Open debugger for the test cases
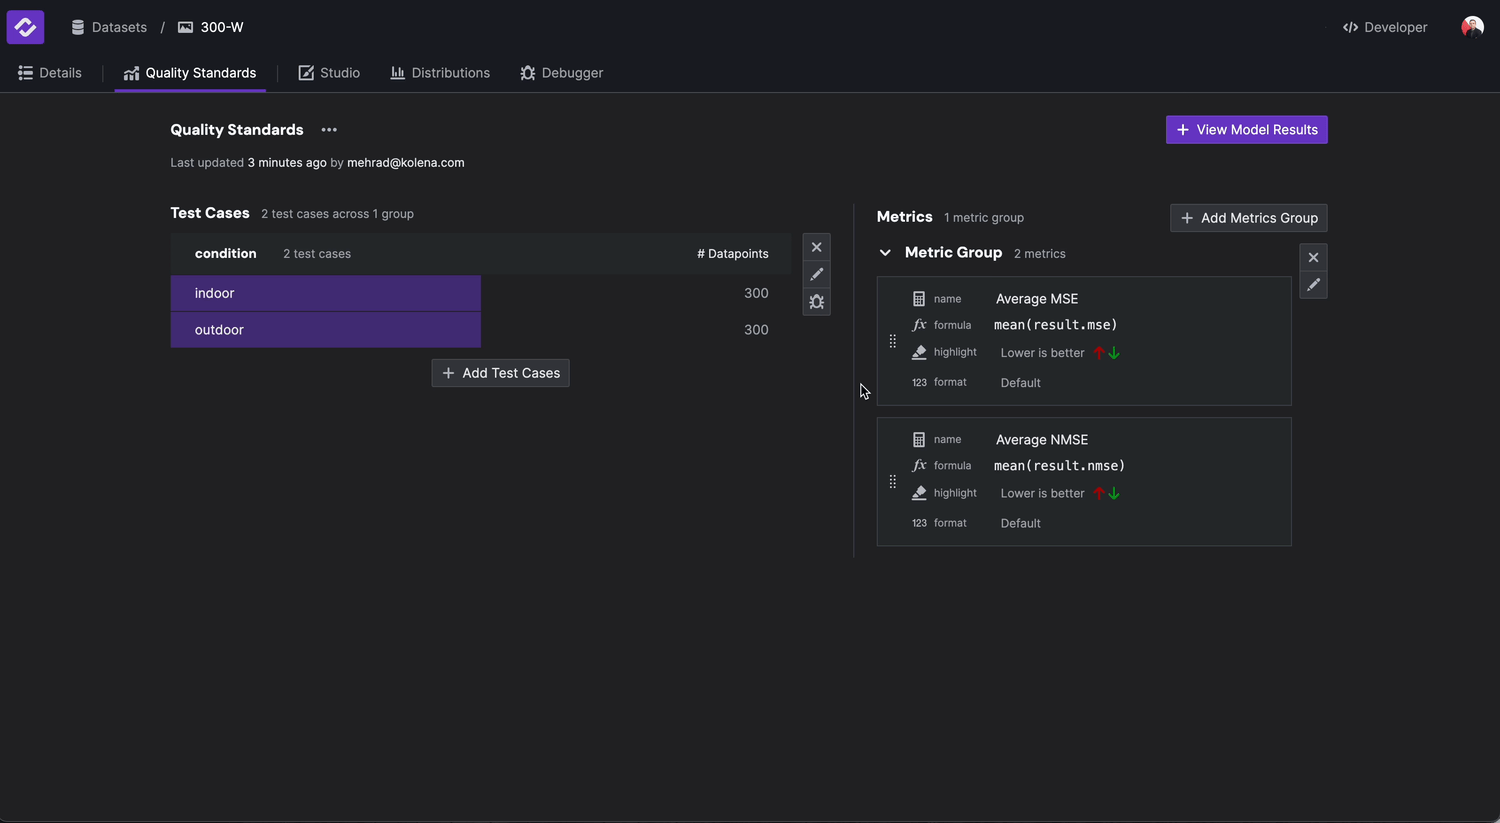The image size is (1500, 823). click(x=816, y=302)
